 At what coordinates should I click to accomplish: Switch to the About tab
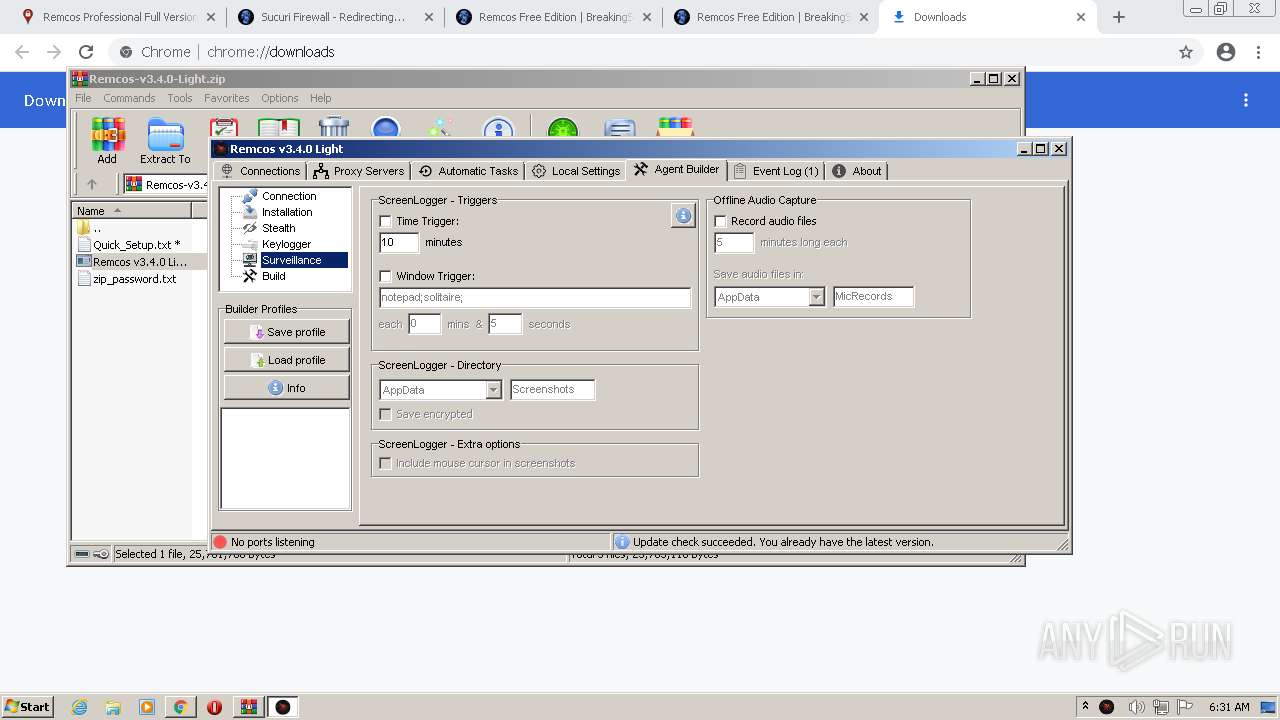tap(857, 171)
